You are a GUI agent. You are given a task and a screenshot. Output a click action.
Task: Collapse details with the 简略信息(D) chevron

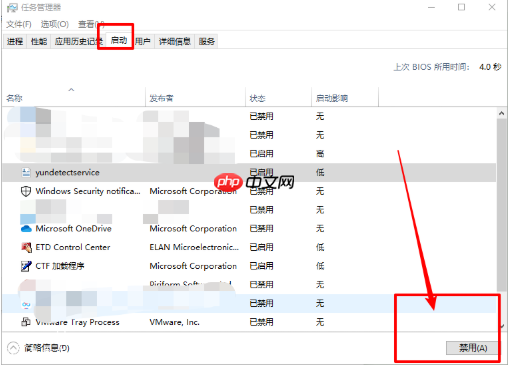point(13,348)
